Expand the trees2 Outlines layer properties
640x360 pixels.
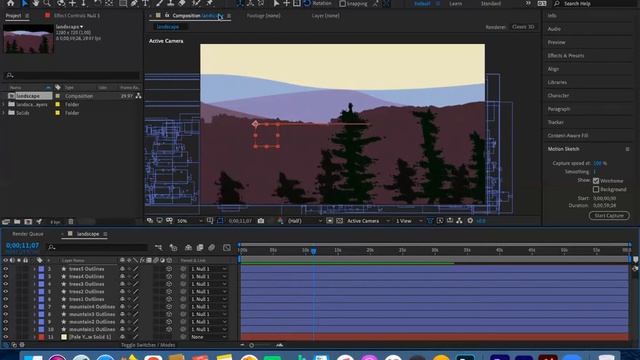pos(34,291)
